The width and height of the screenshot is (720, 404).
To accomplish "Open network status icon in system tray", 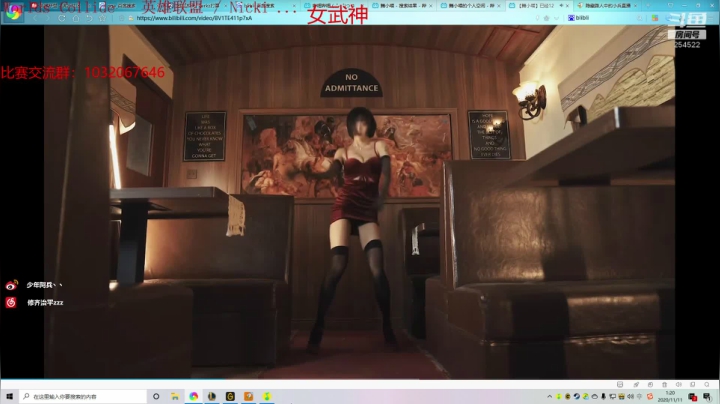I will [x=613, y=396].
